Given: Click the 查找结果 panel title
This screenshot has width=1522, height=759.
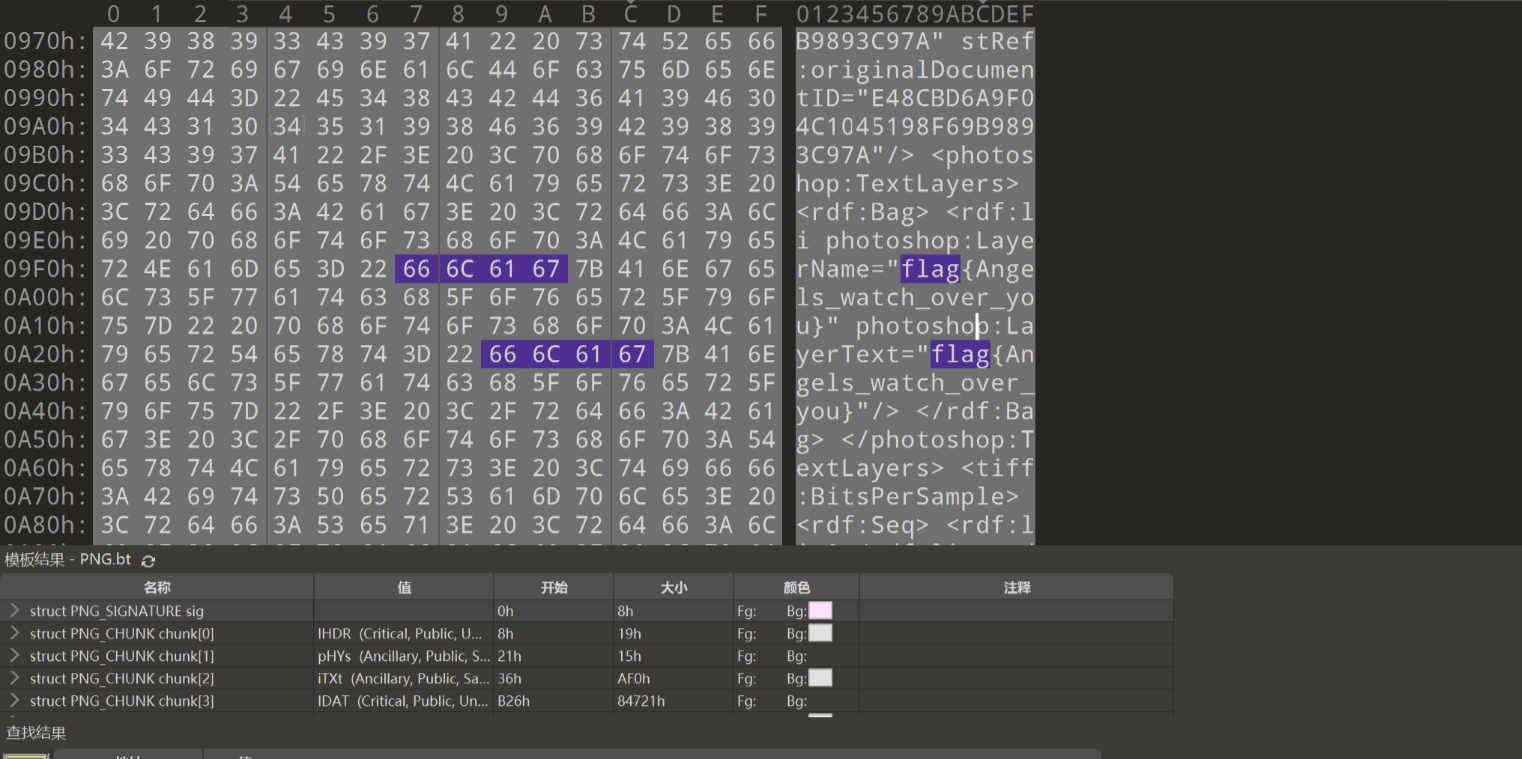Looking at the screenshot, I should pyautogui.click(x=36, y=733).
